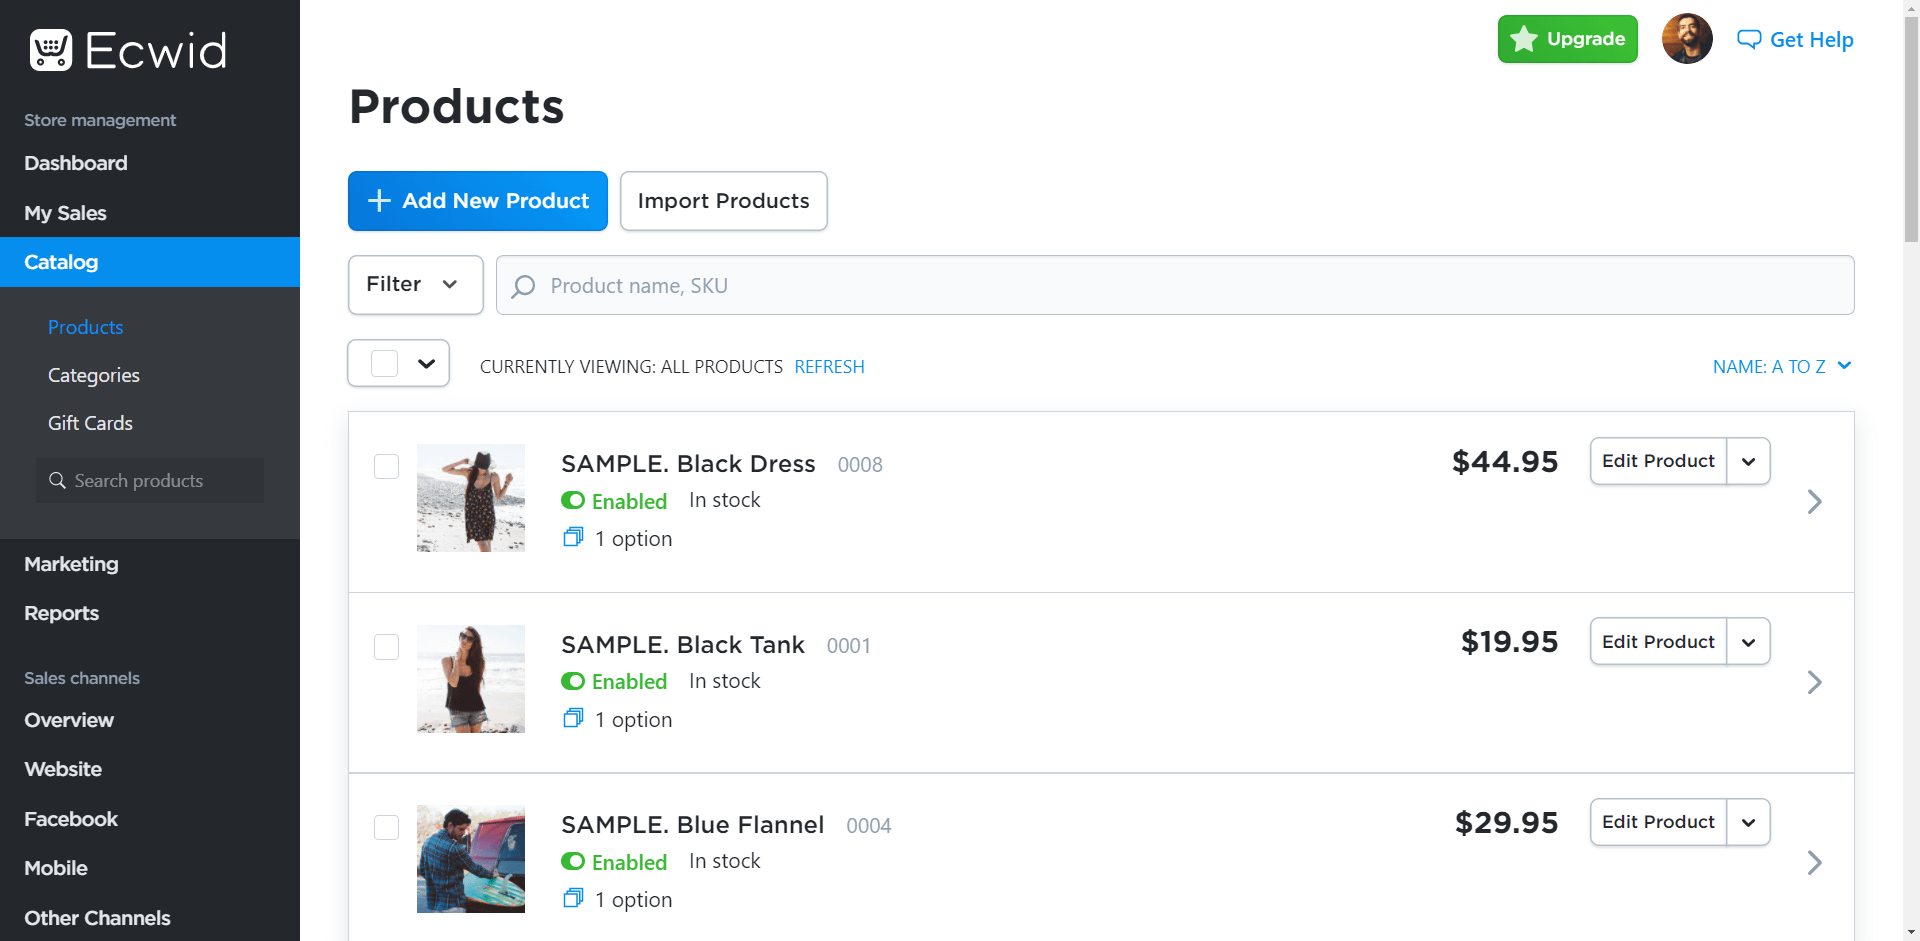Tick the checkbox for SAMPLE. Black Dress

(x=386, y=467)
